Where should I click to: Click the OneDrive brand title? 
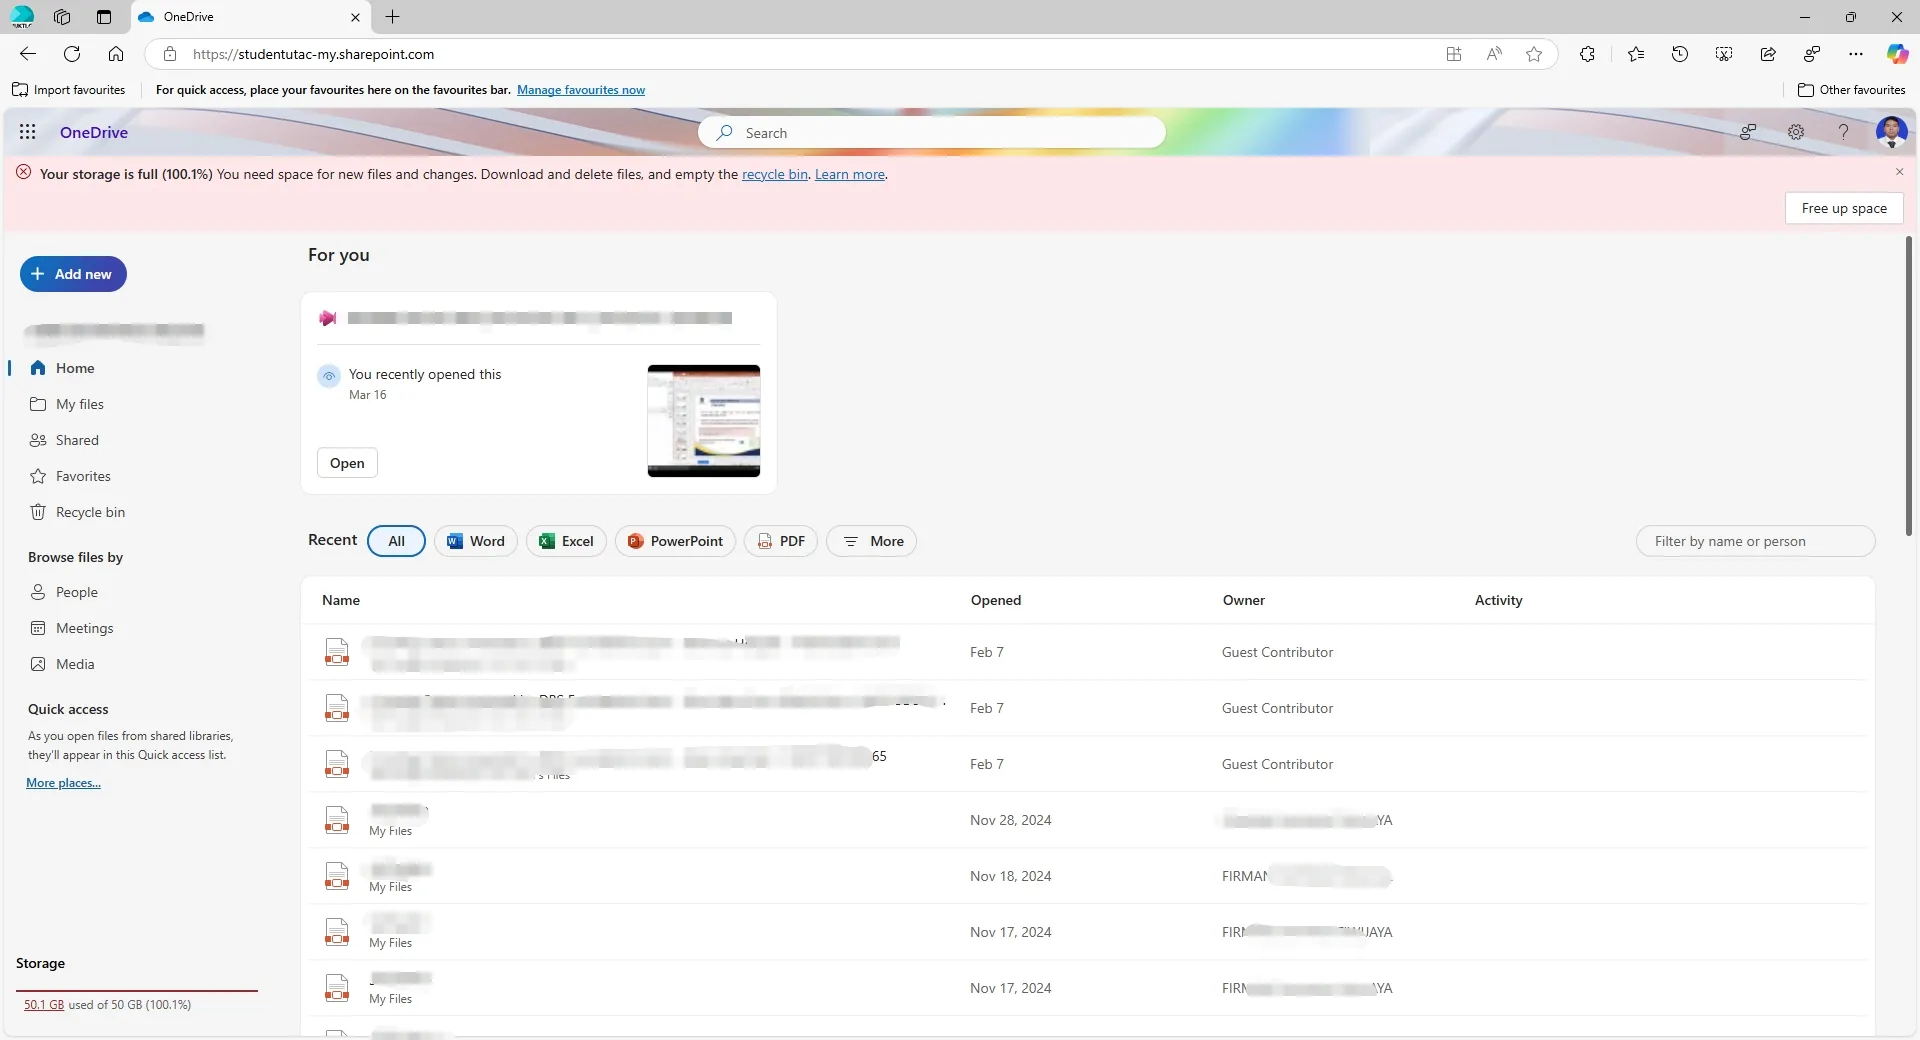(x=94, y=132)
